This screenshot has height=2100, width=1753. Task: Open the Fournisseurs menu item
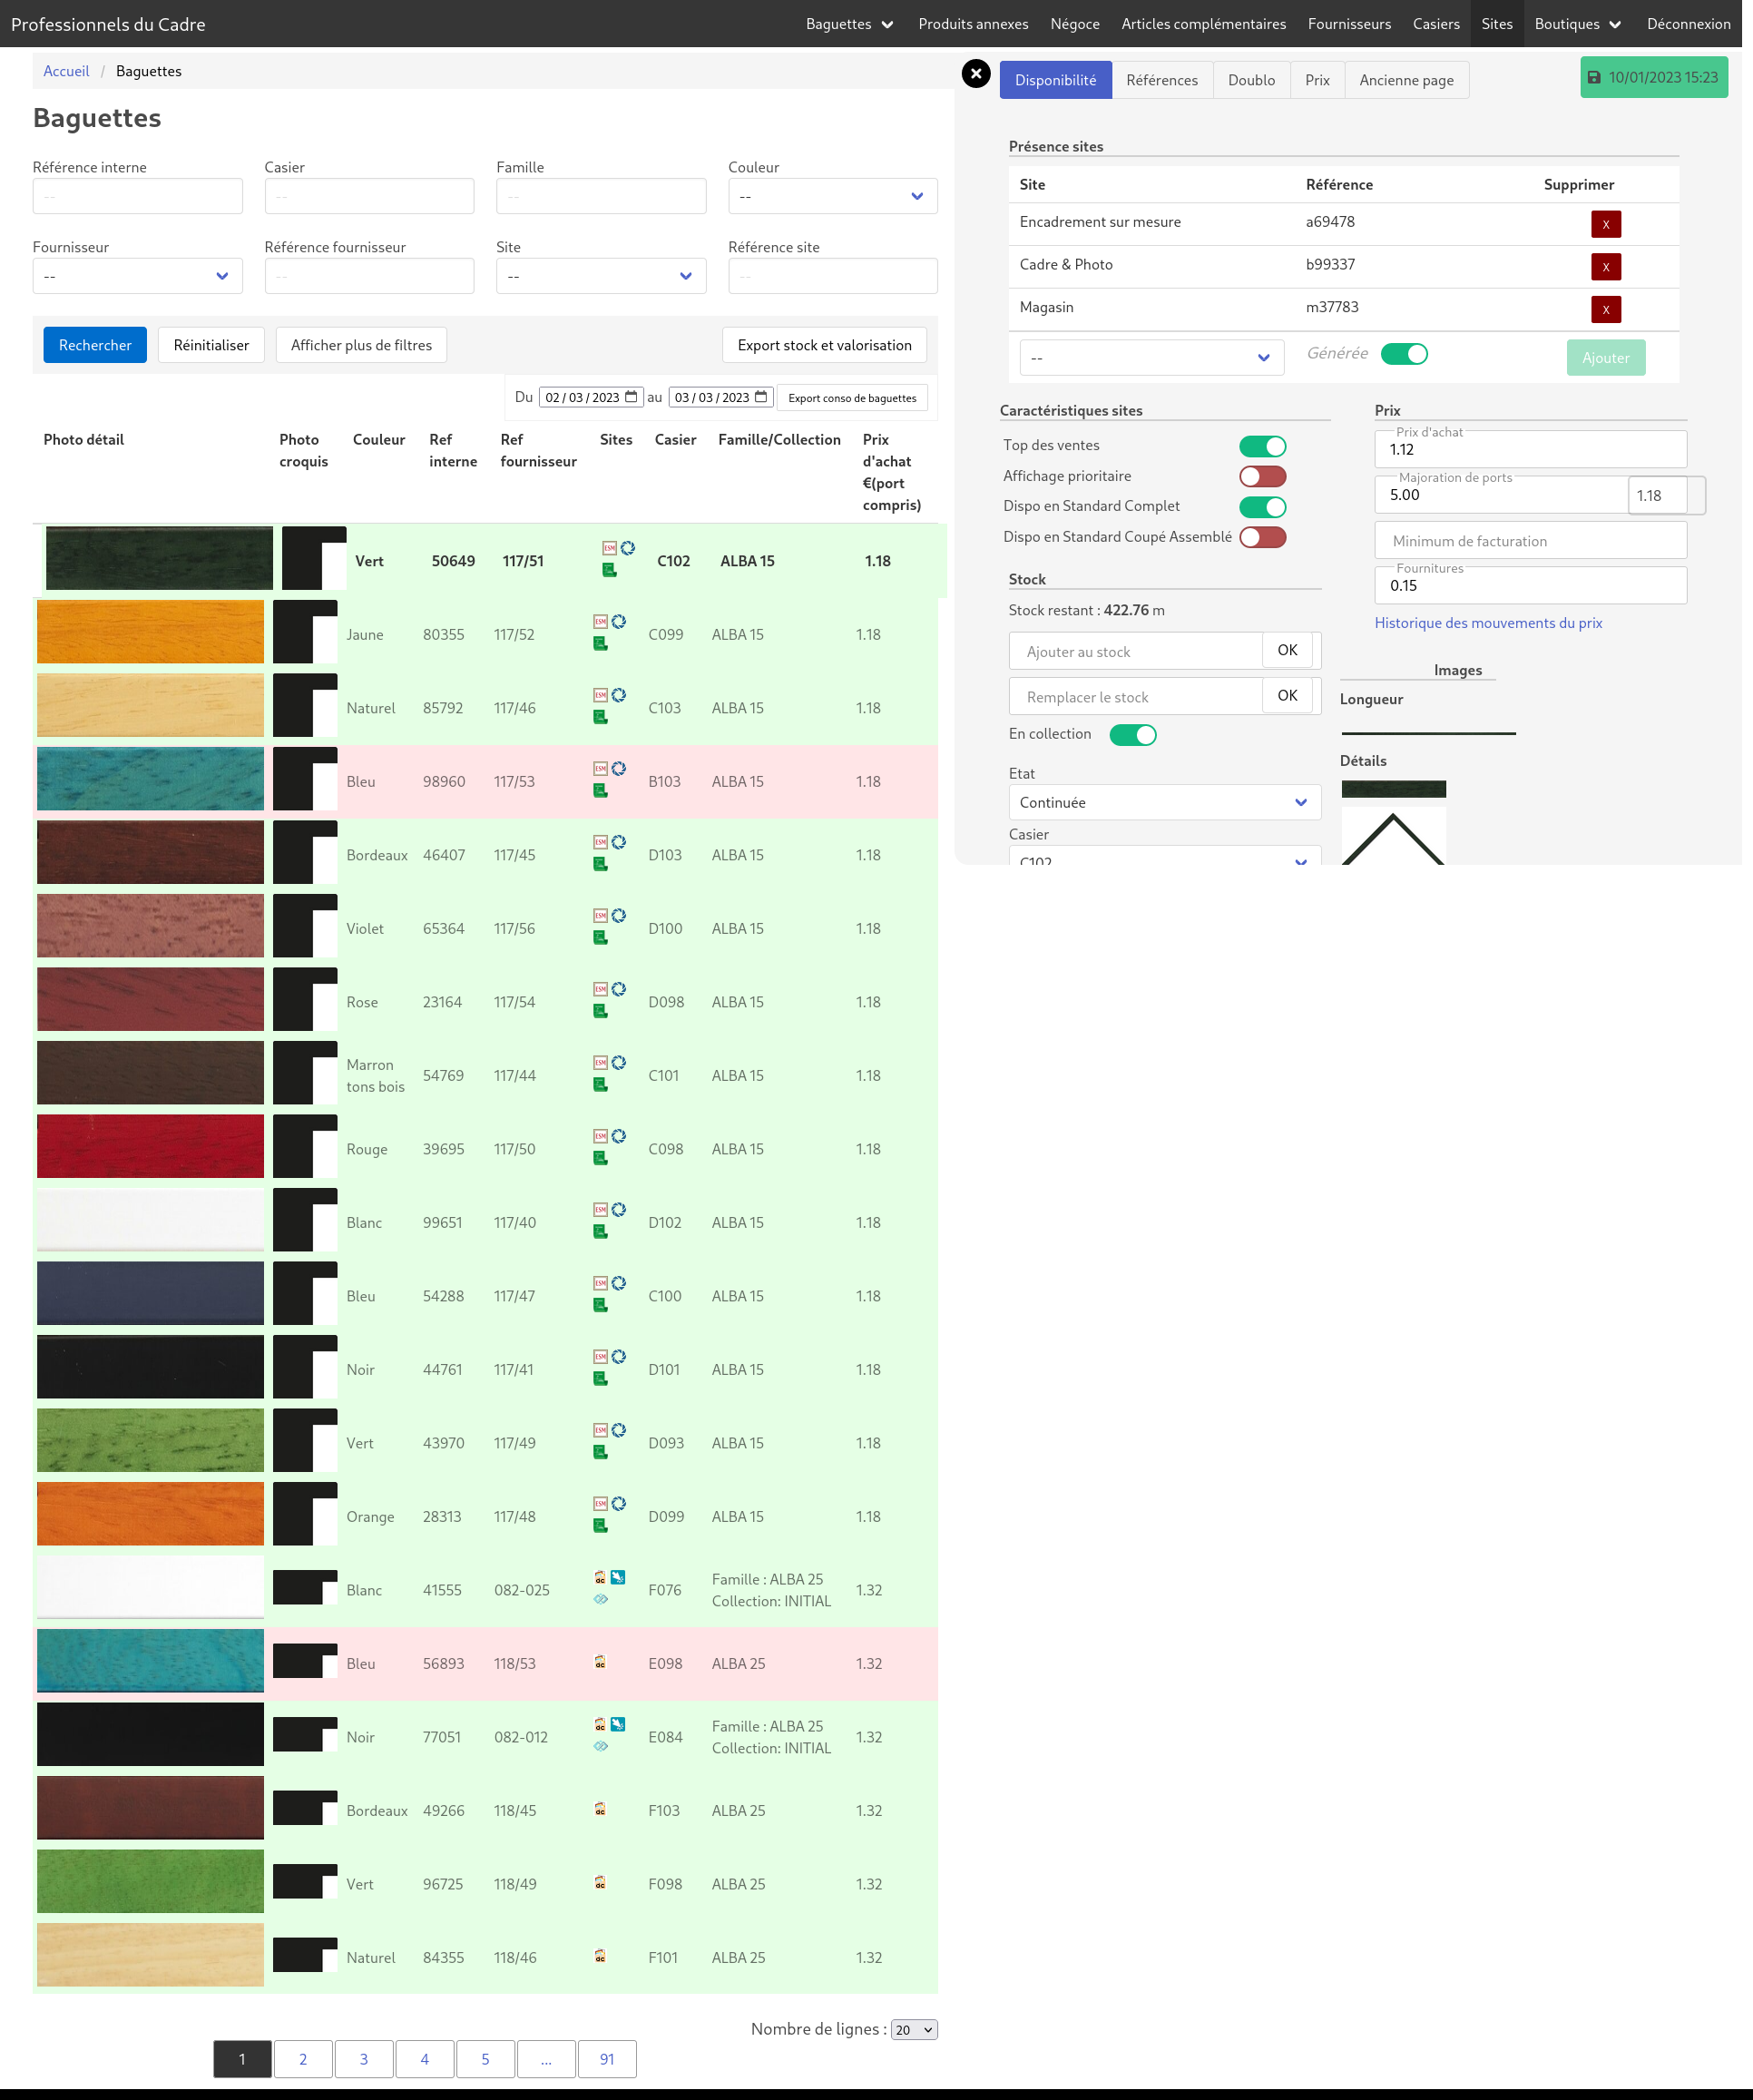1348,24
